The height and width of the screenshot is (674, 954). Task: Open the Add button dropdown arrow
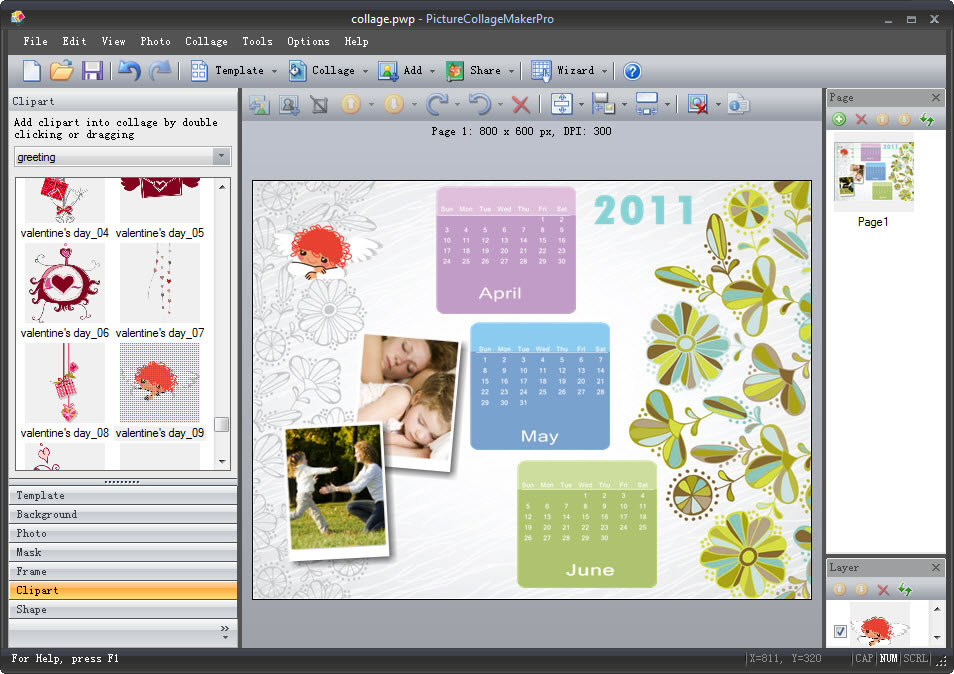[x=432, y=71]
